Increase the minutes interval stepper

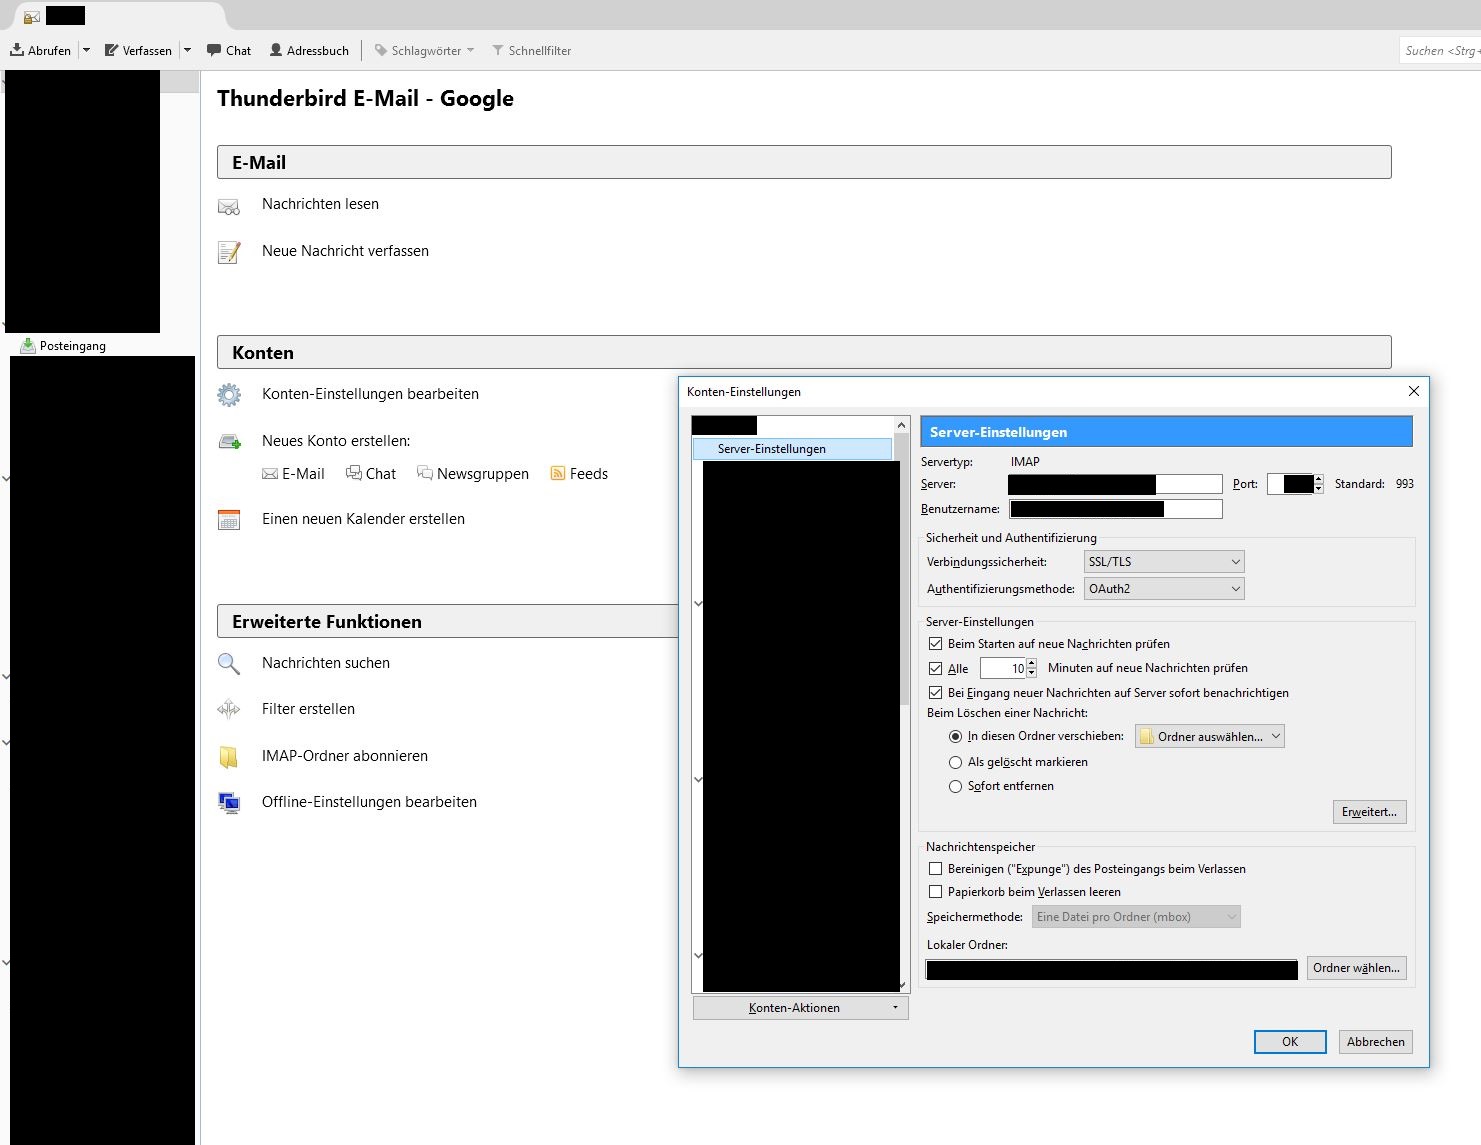1032,664
